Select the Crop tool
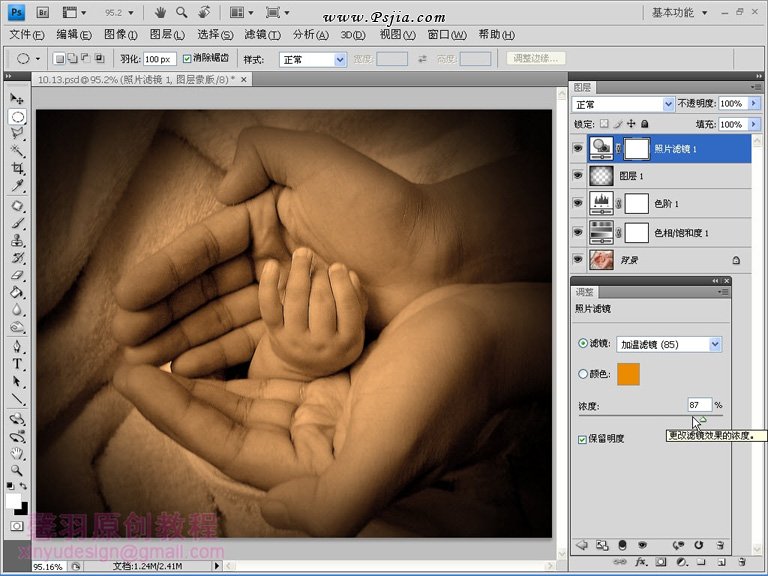This screenshot has width=768, height=576. pos(17,169)
